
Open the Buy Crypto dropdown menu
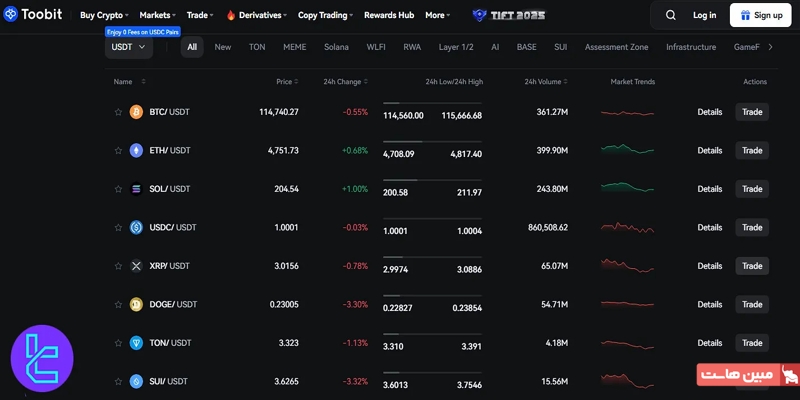point(105,15)
